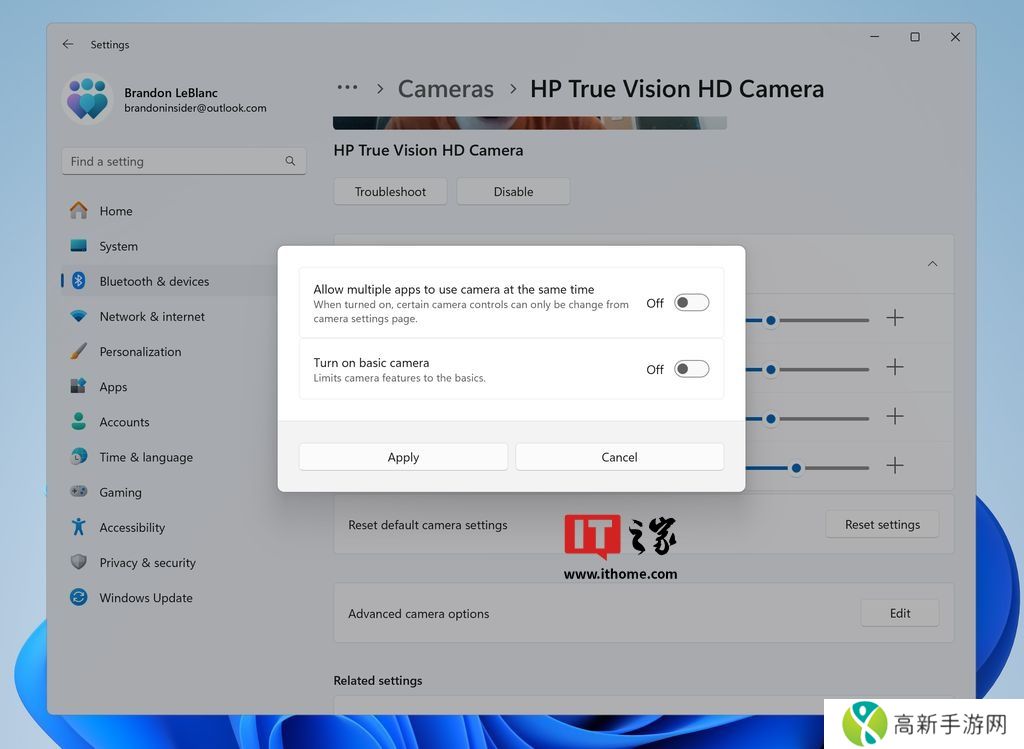This screenshot has height=749, width=1024.
Task: Expand breadcrumb ellipsis menu
Action: tap(347, 88)
